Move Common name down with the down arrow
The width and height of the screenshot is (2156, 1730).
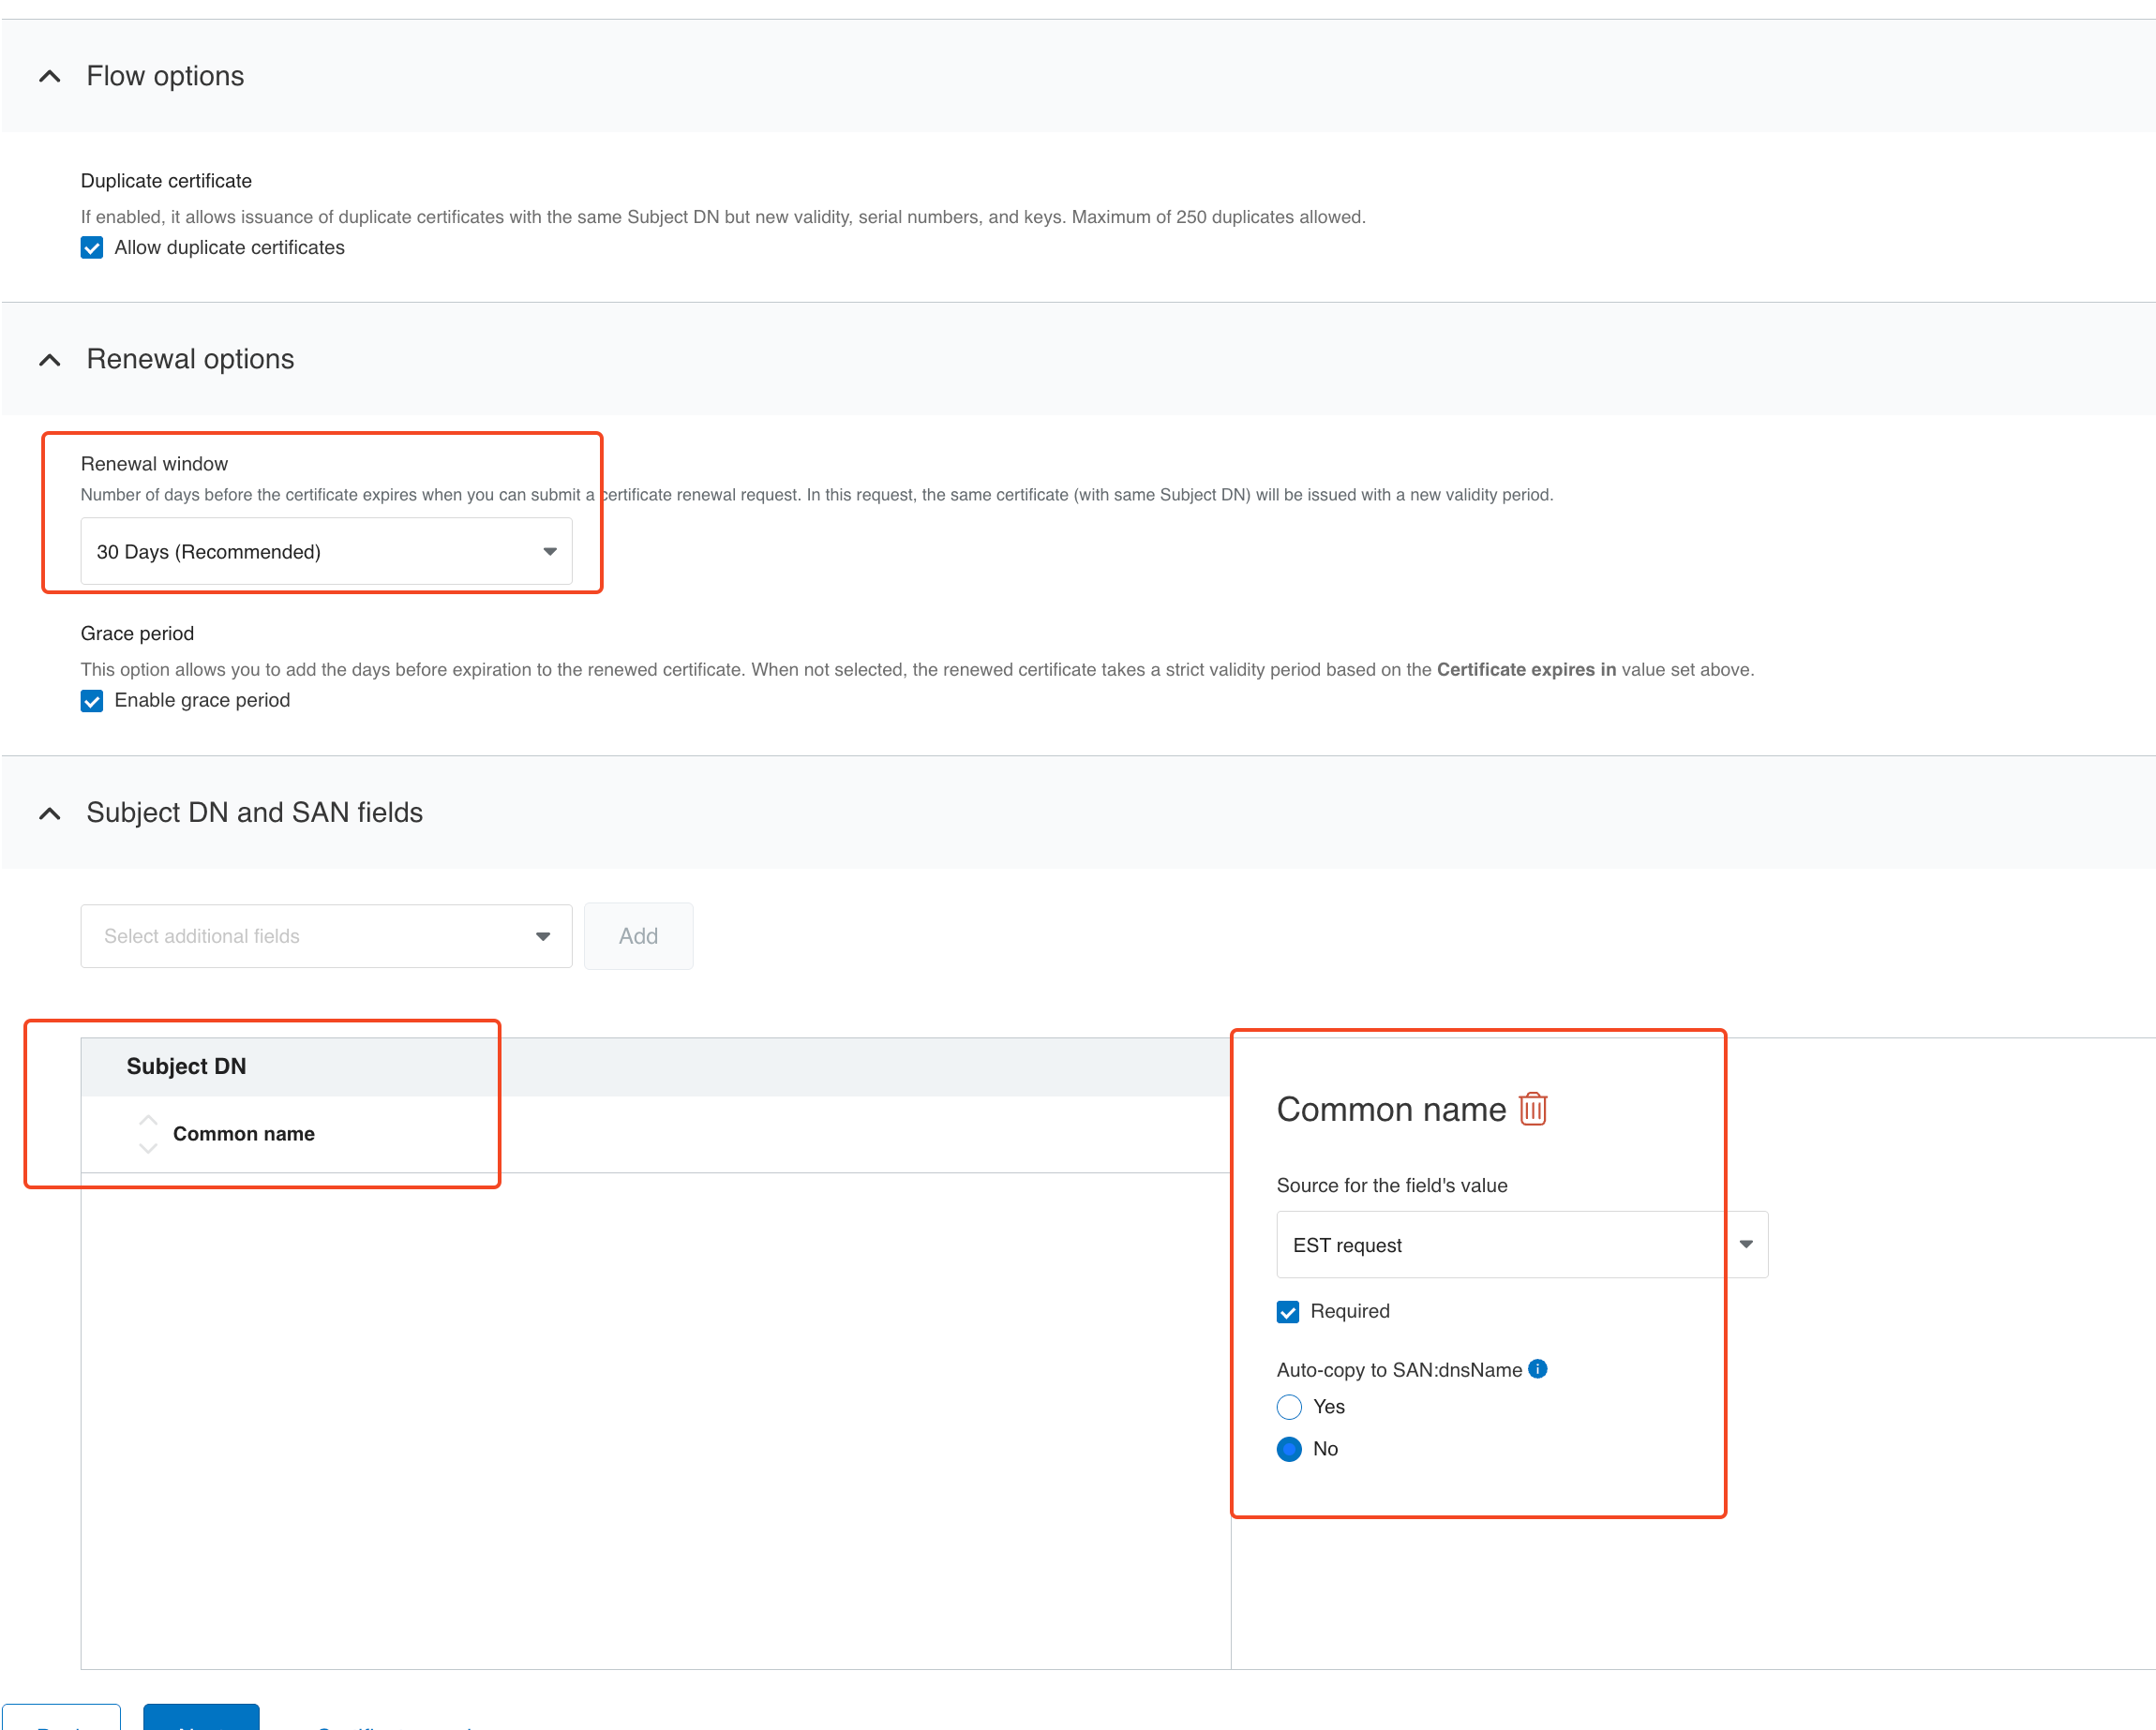pos(148,1148)
